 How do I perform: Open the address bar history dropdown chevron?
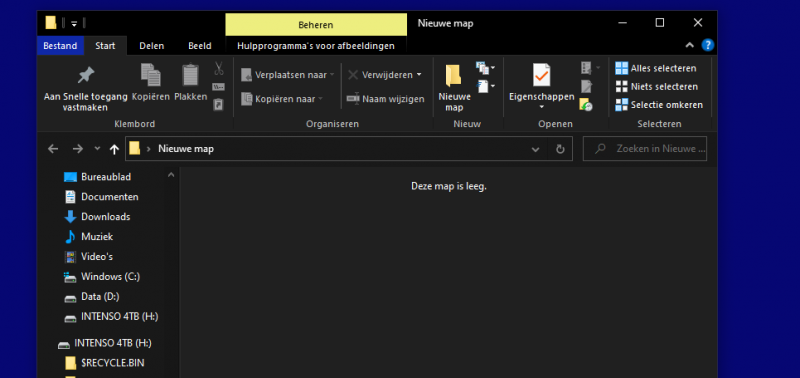pyautogui.click(x=535, y=149)
